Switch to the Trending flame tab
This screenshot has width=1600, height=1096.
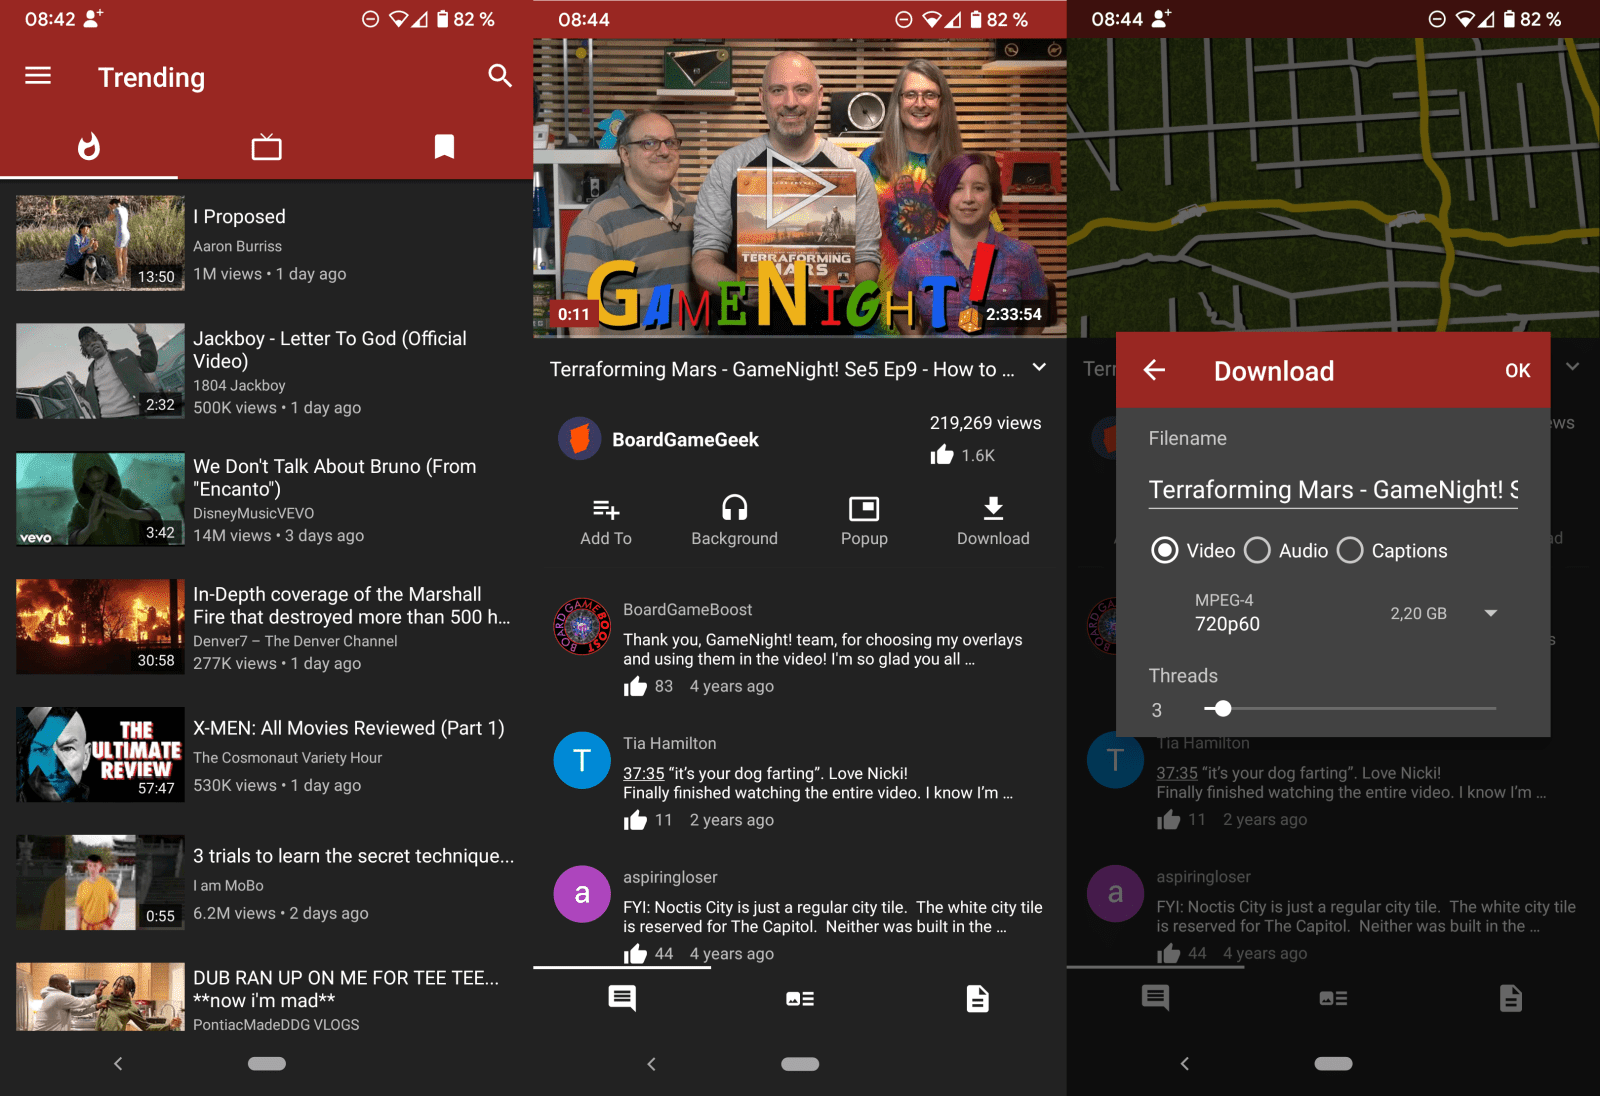89,147
